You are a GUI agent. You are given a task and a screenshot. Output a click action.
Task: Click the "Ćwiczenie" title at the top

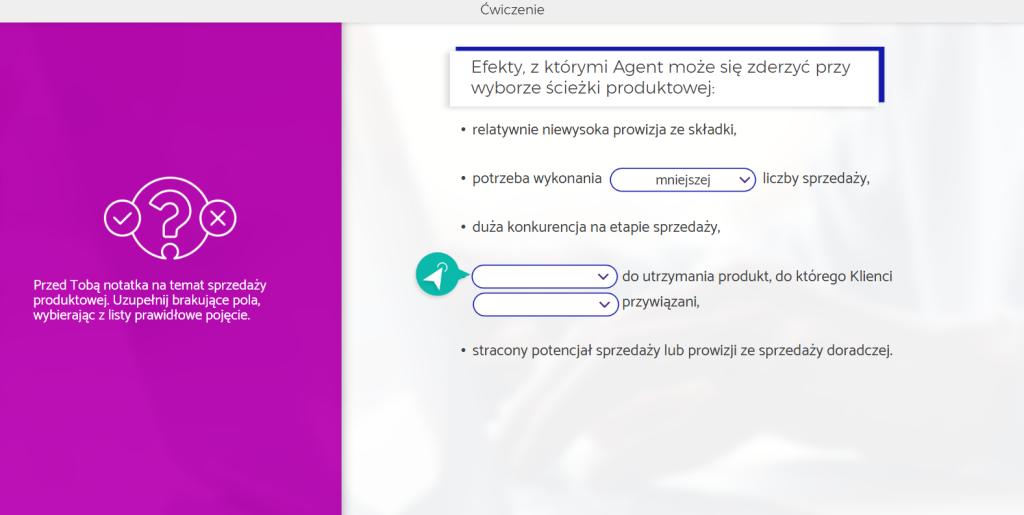(512, 10)
